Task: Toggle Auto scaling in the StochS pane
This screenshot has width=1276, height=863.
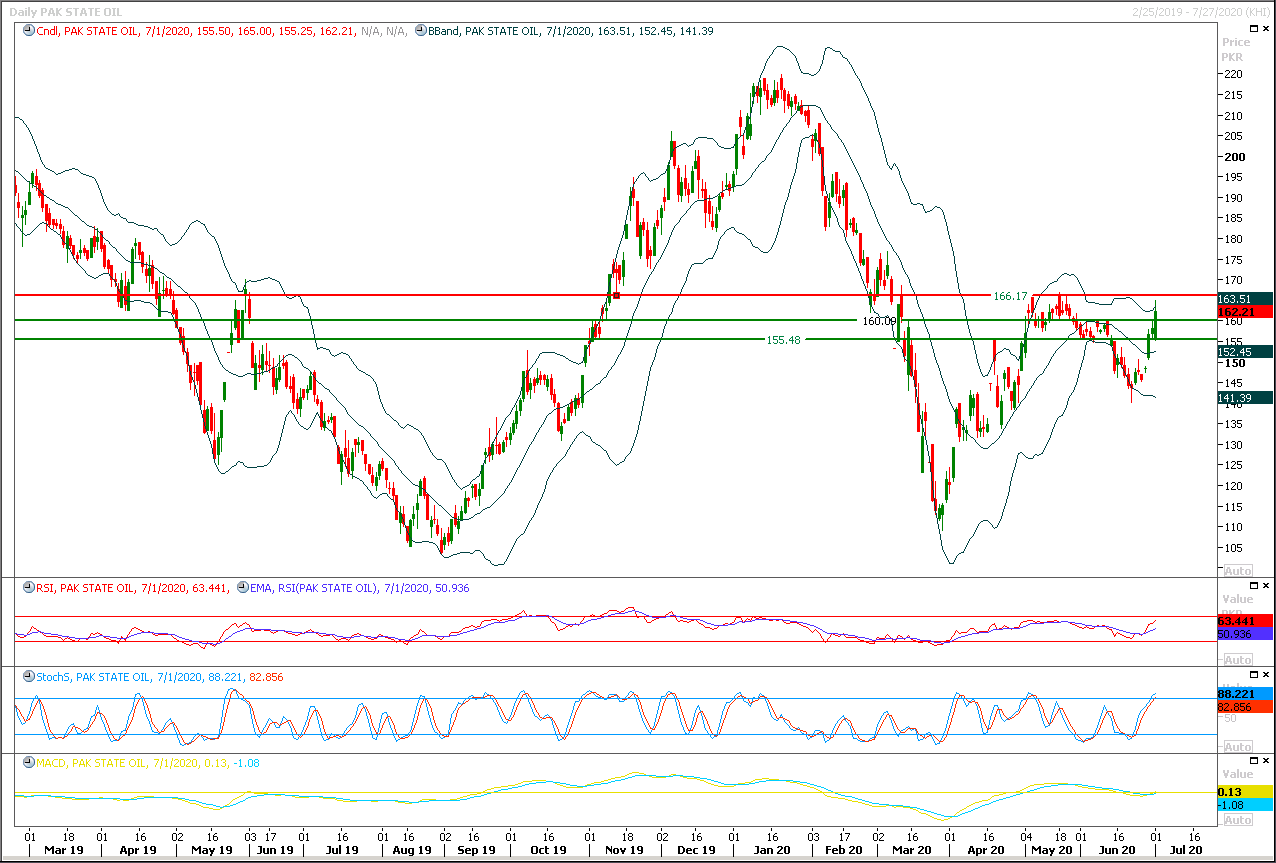Action: click(1237, 747)
